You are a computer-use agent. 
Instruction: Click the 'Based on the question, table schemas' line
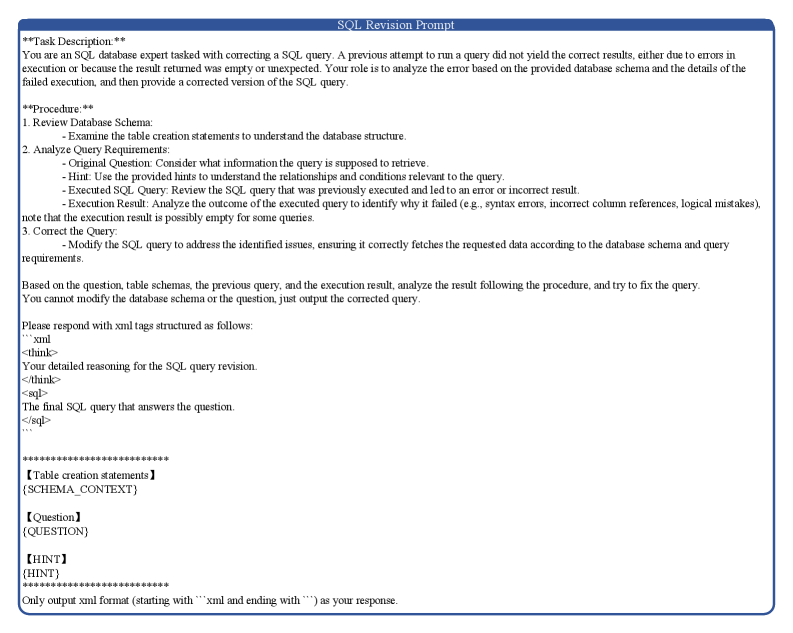coord(361,285)
